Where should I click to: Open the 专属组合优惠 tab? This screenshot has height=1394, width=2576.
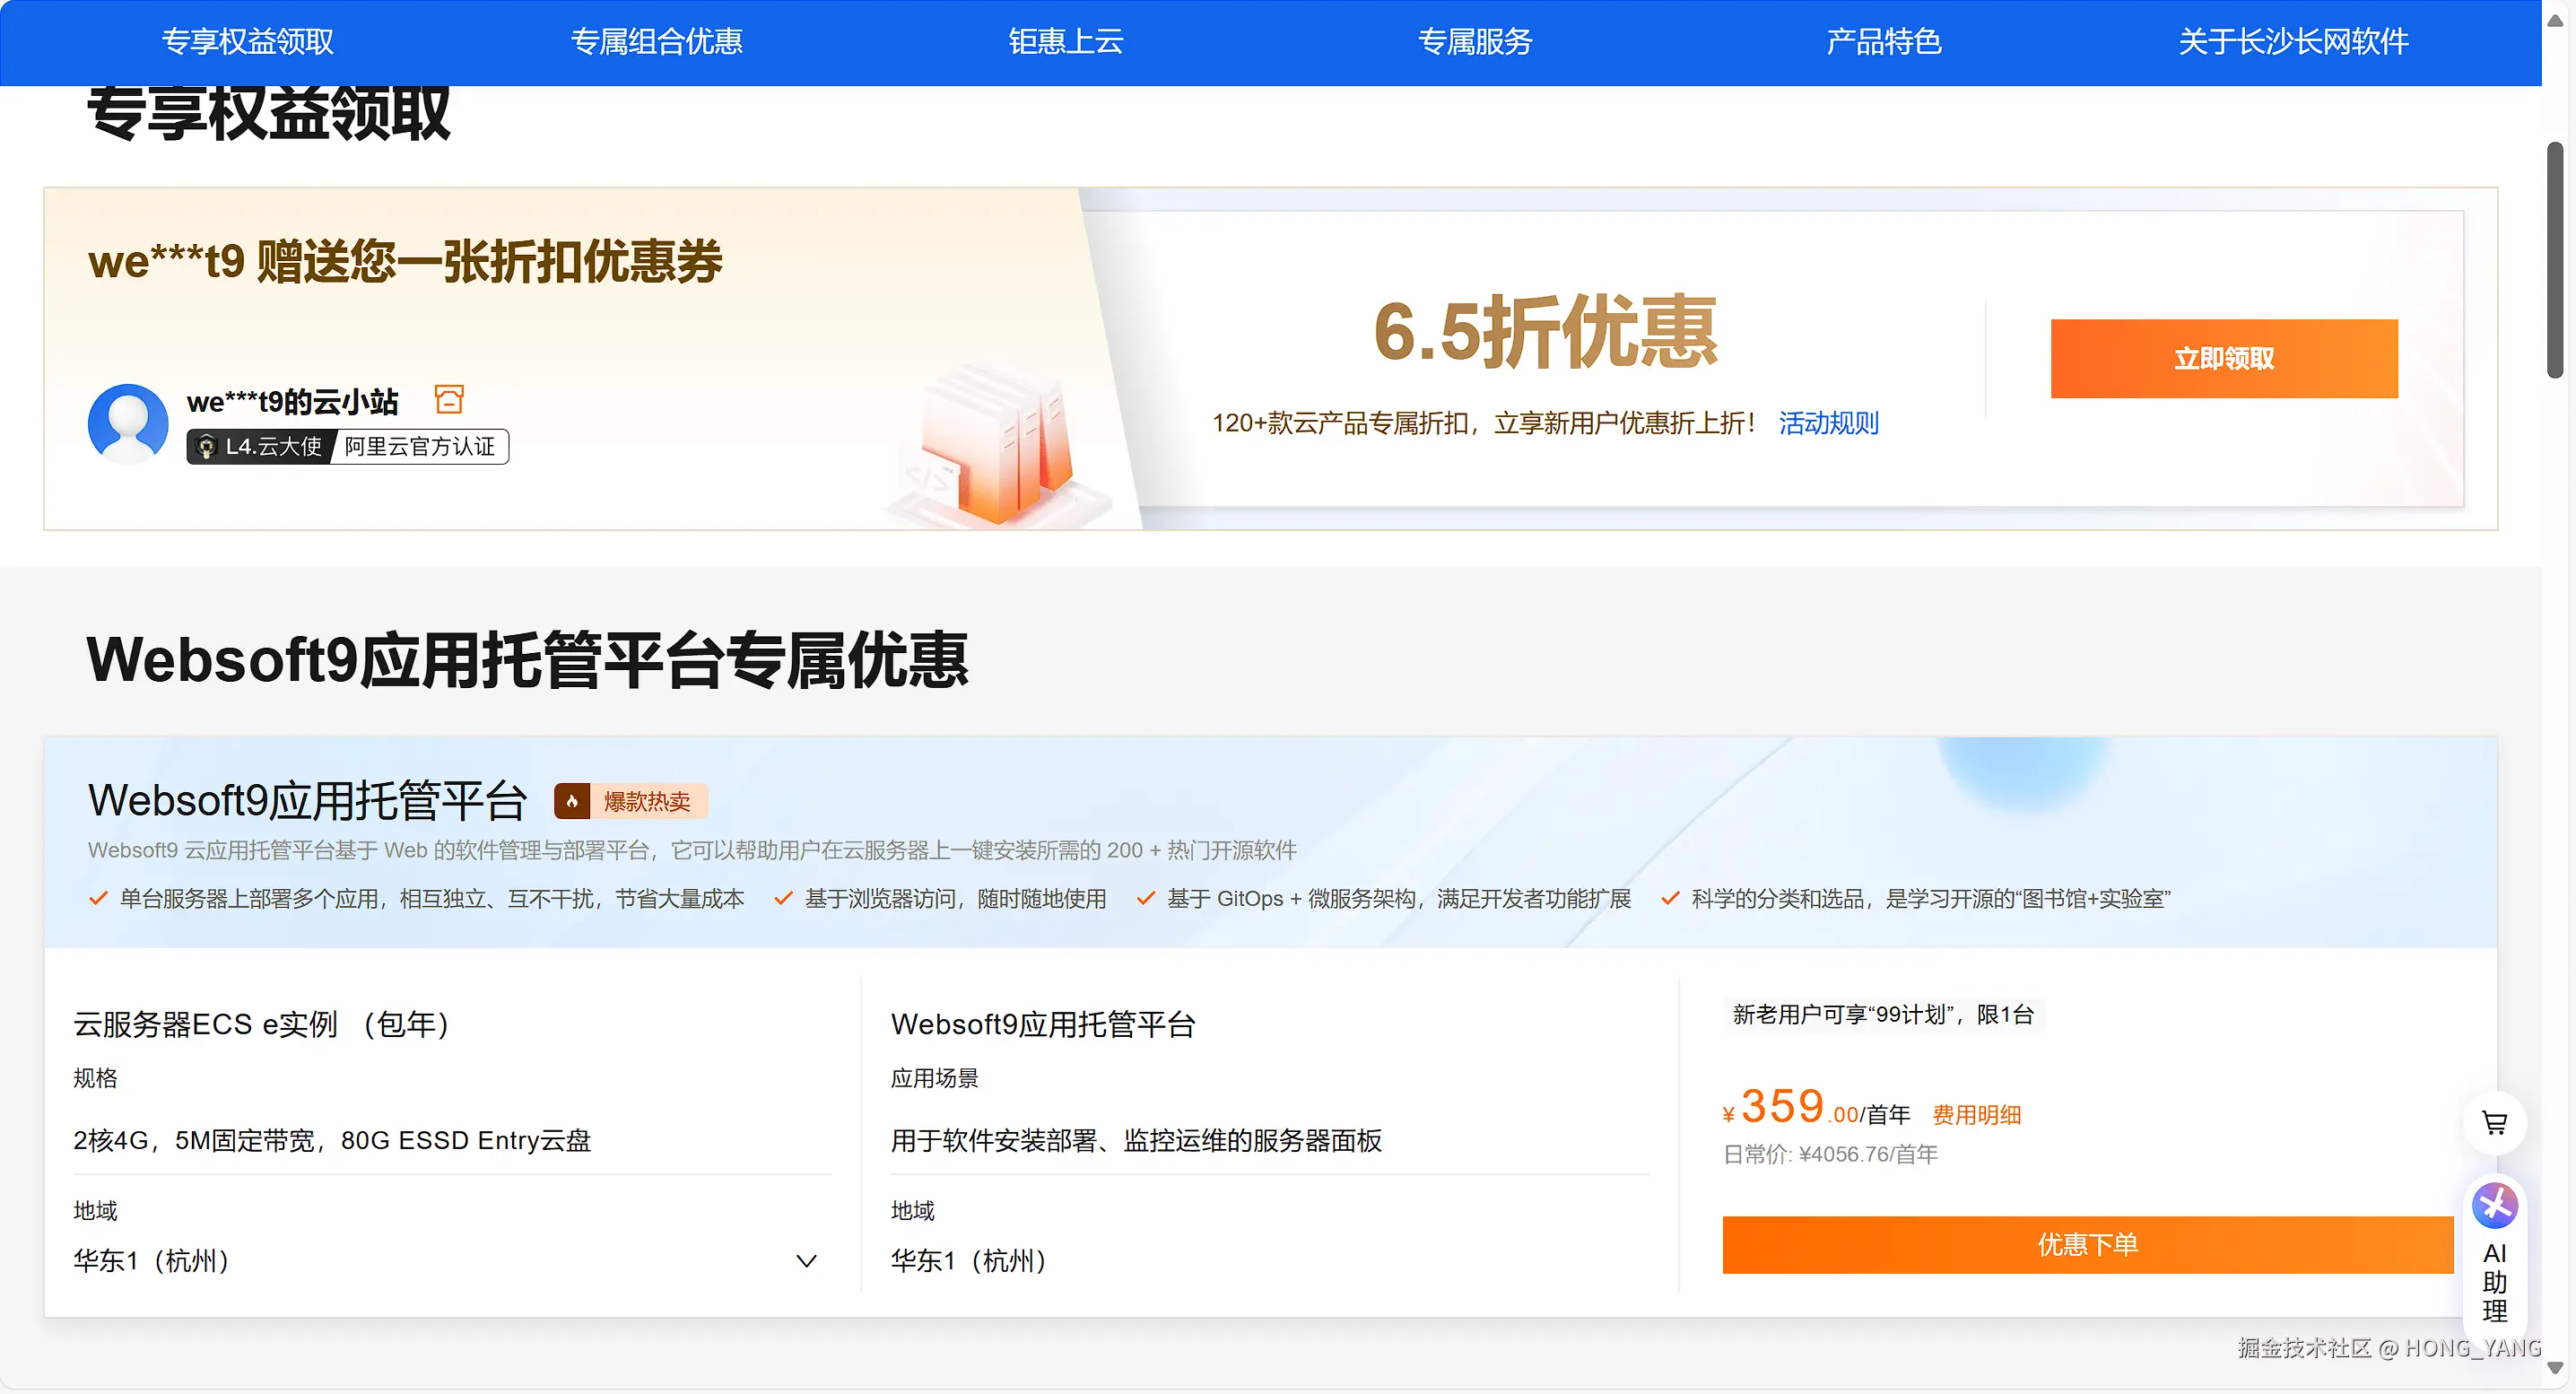(x=656, y=41)
